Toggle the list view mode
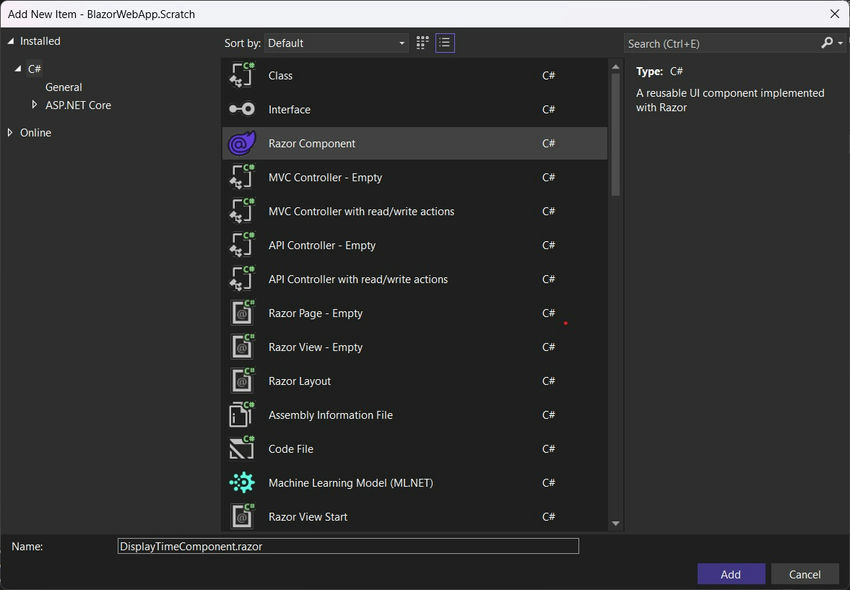 [444, 43]
